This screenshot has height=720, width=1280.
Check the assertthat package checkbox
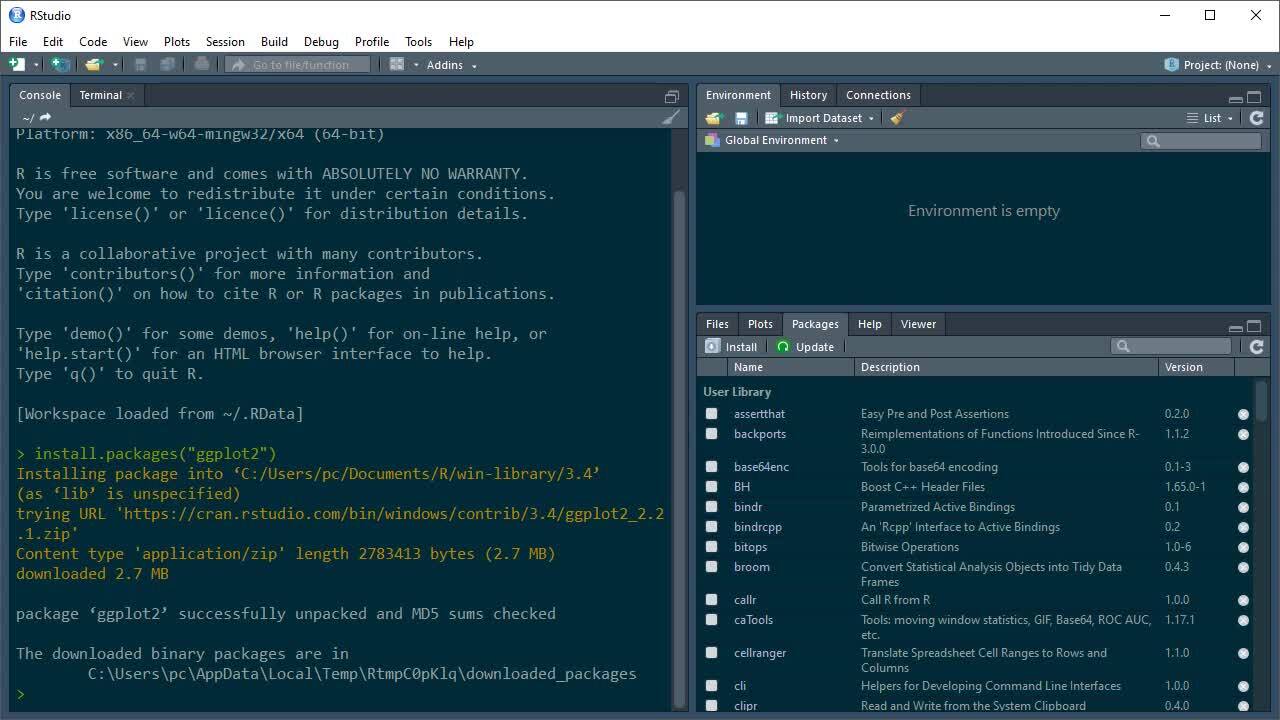click(x=711, y=413)
